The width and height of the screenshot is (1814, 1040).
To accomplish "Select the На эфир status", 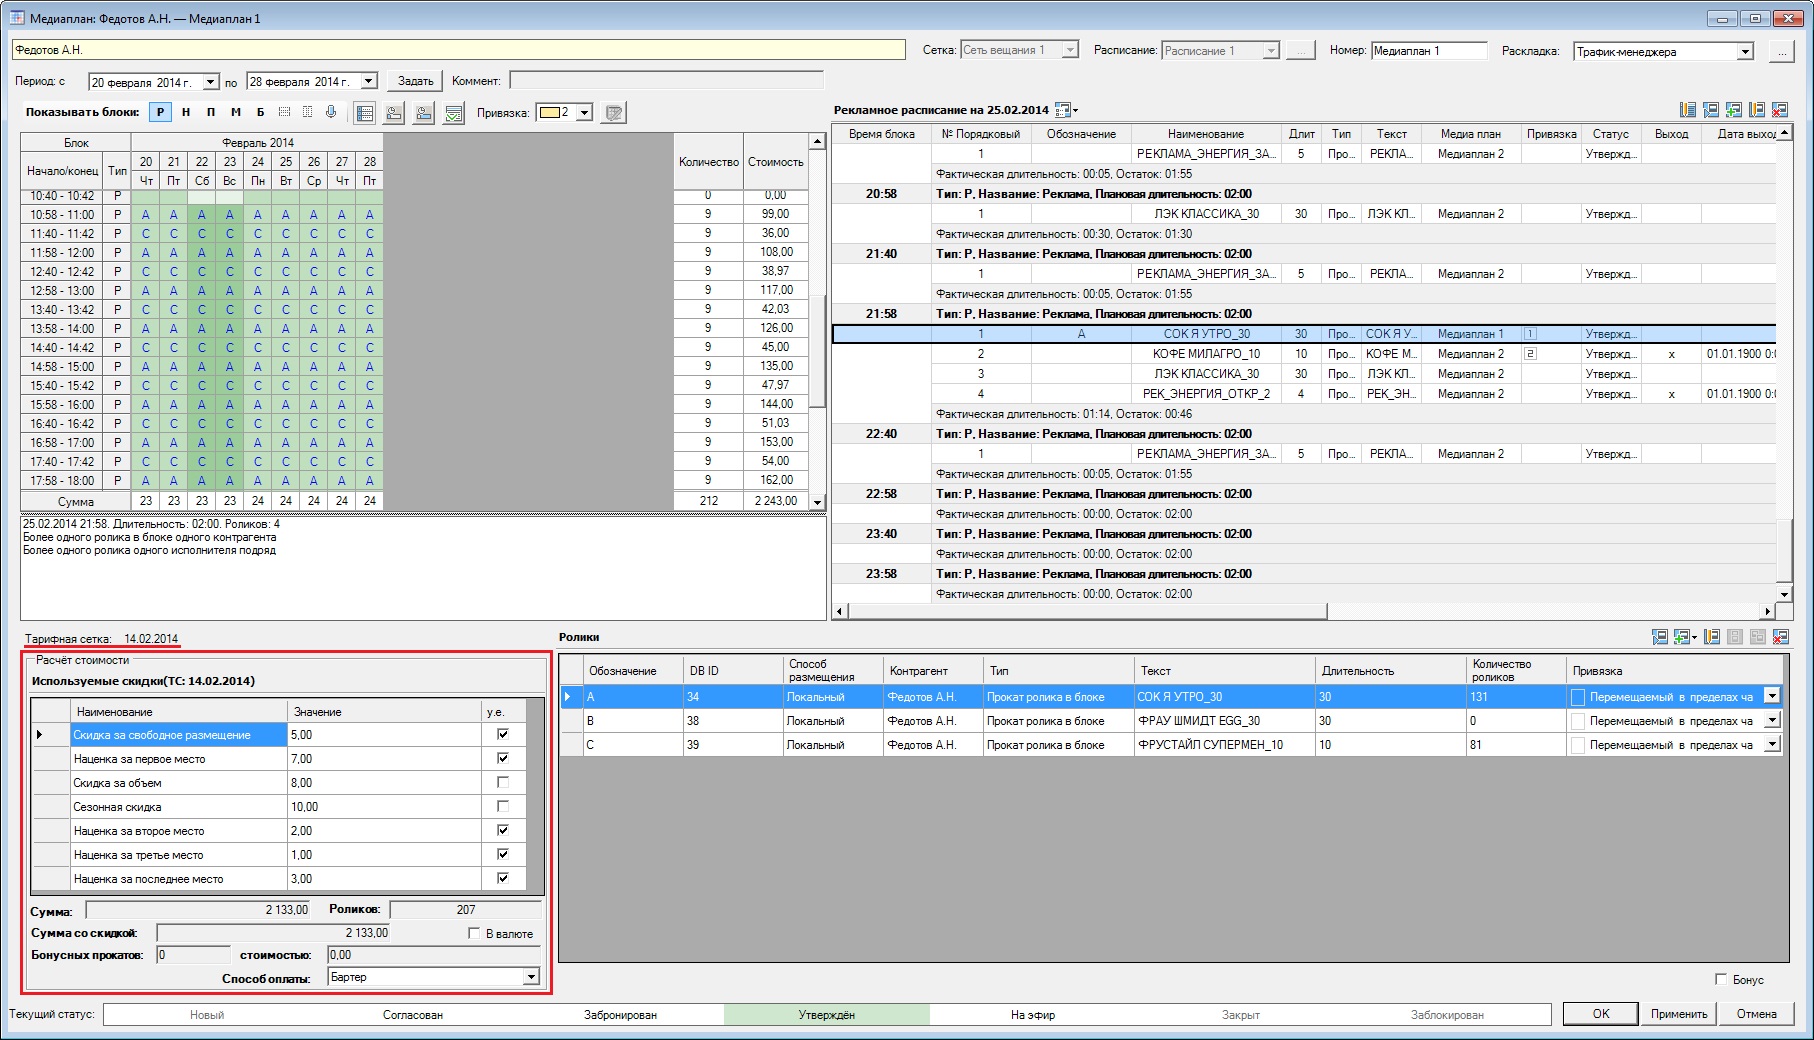I will point(1033,1014).
